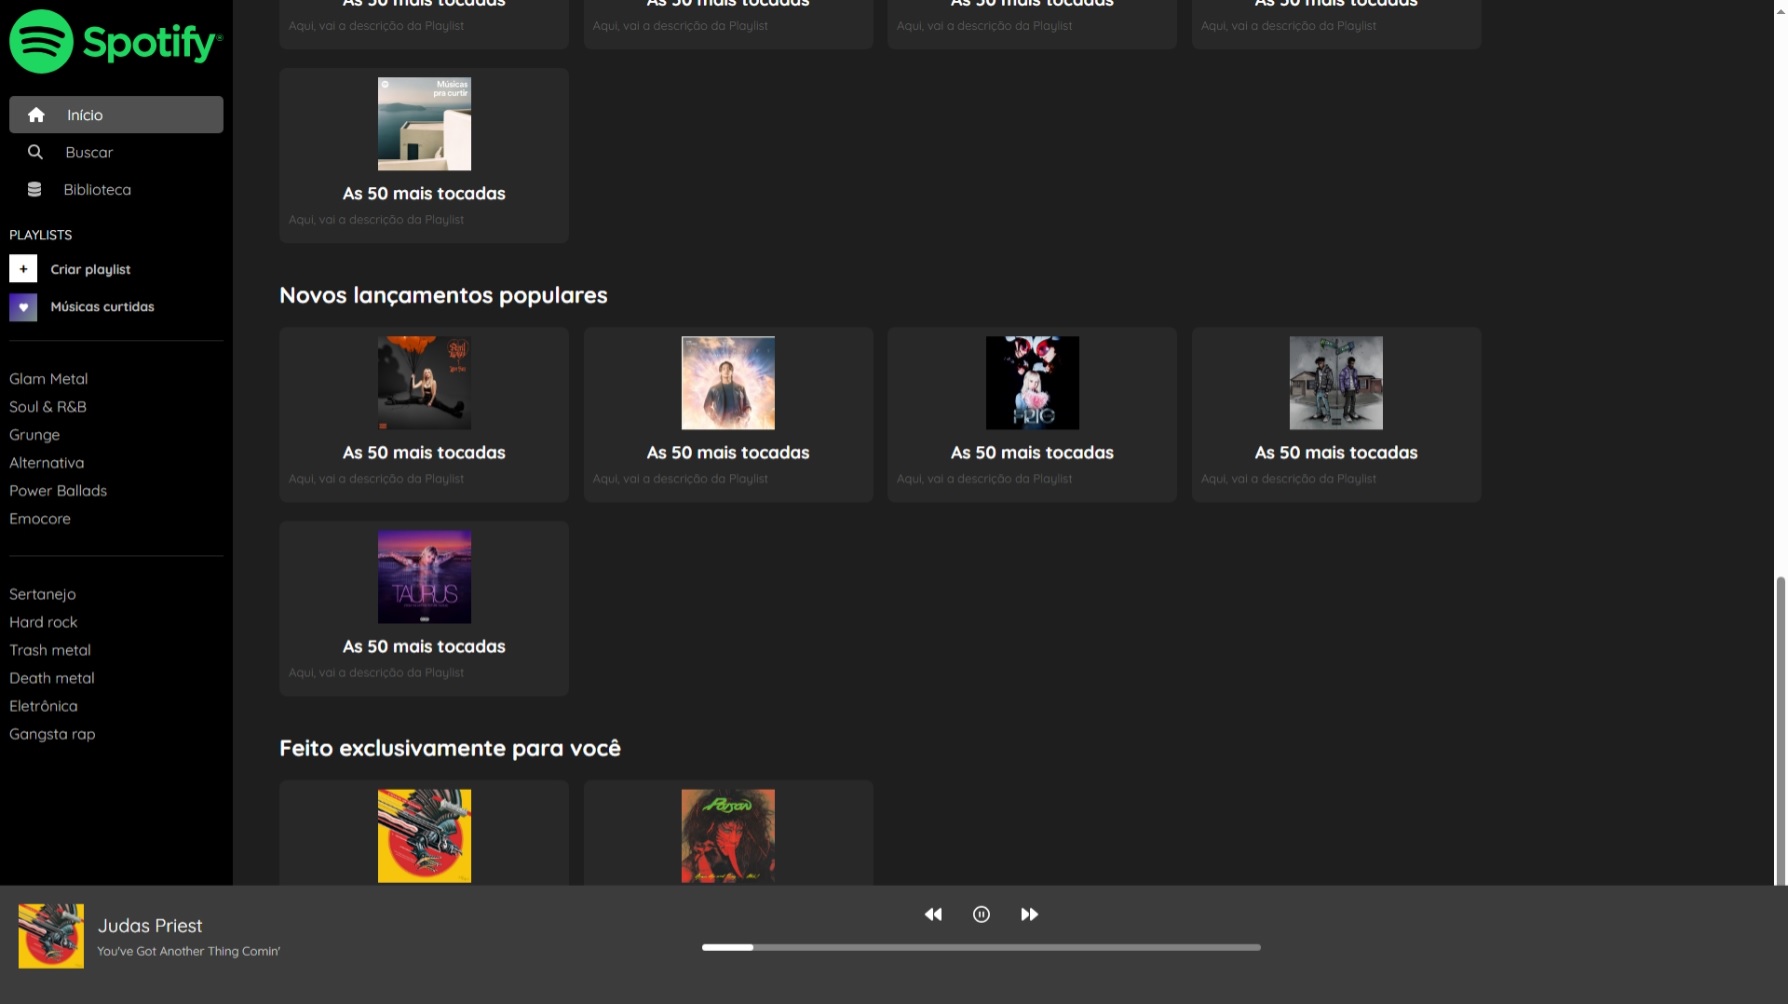Click You've Got Another Thing Comin' title
The width and height of the screenshot is (1788, 1004).
click(x=188, y=951)
